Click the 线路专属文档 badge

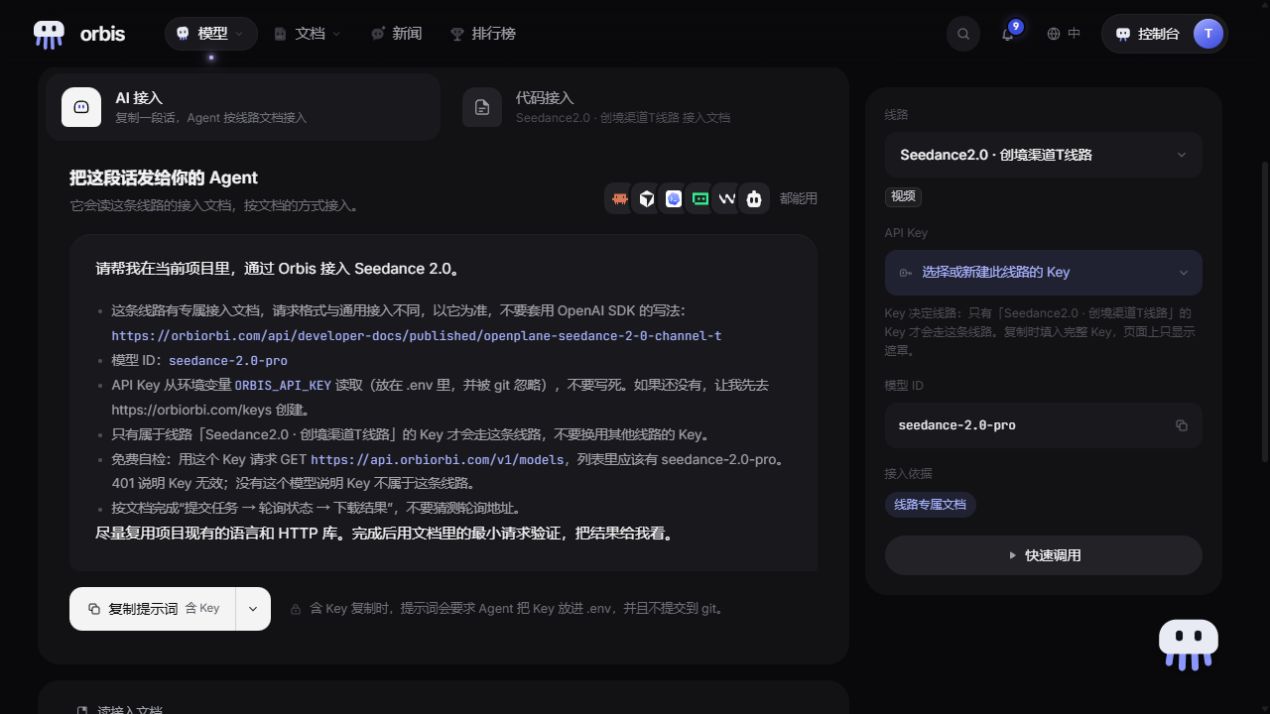click(930, 505)
